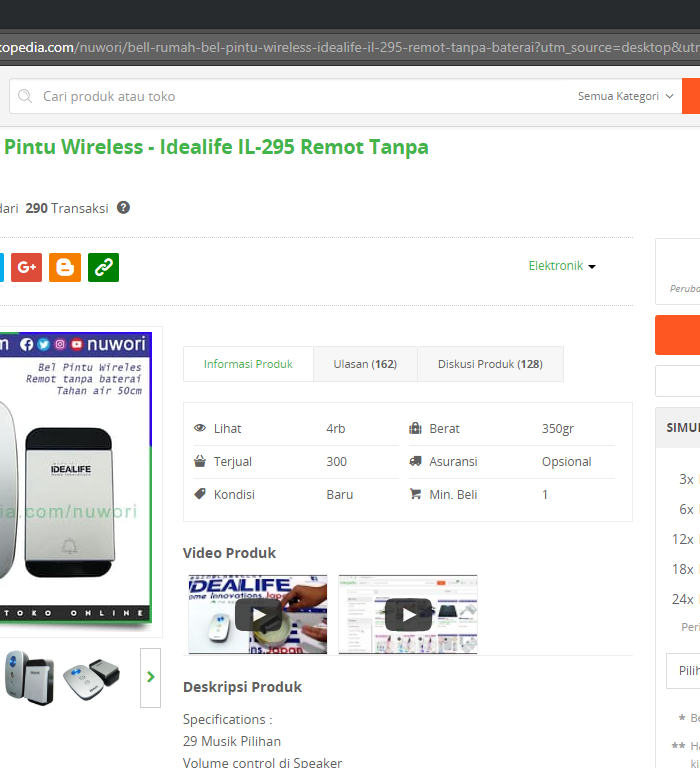
Task: Click the 'Volume control di Speaker' description line
Action: [x=263, y=762]
